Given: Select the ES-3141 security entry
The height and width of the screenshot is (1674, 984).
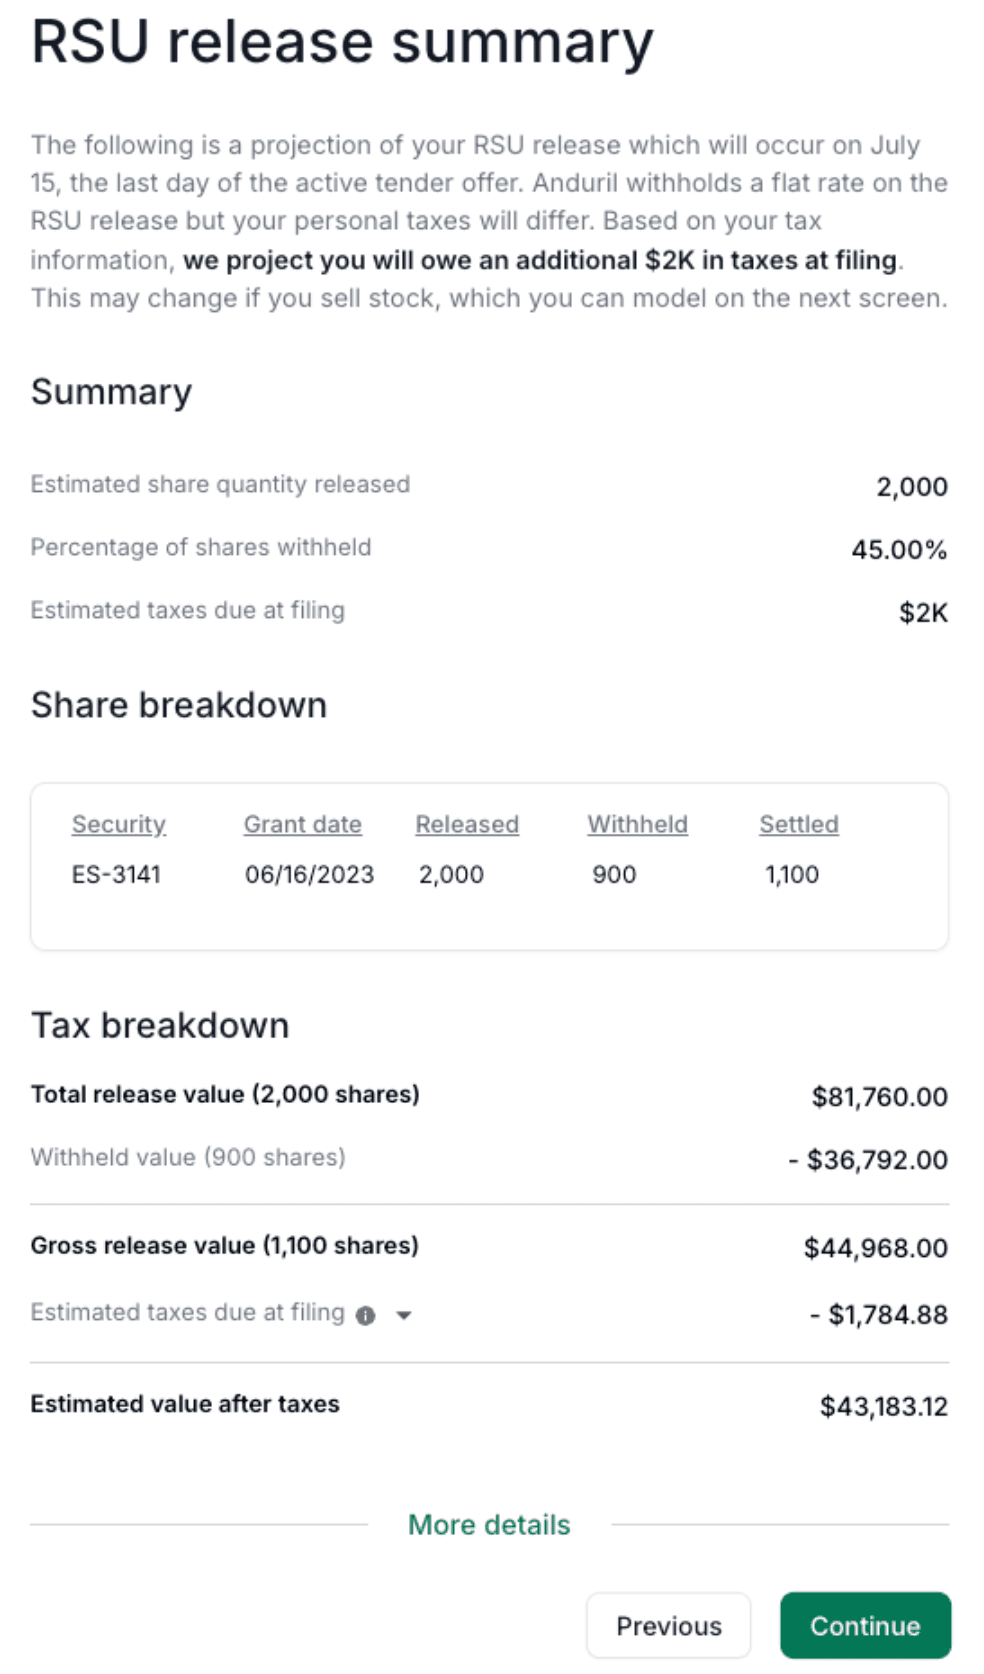Looking at the screenshot, I should [x=116, y=874].
